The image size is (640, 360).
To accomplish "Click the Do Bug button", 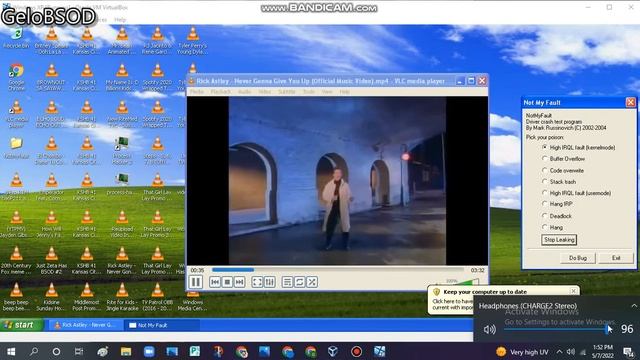I will tap(578, 258).
